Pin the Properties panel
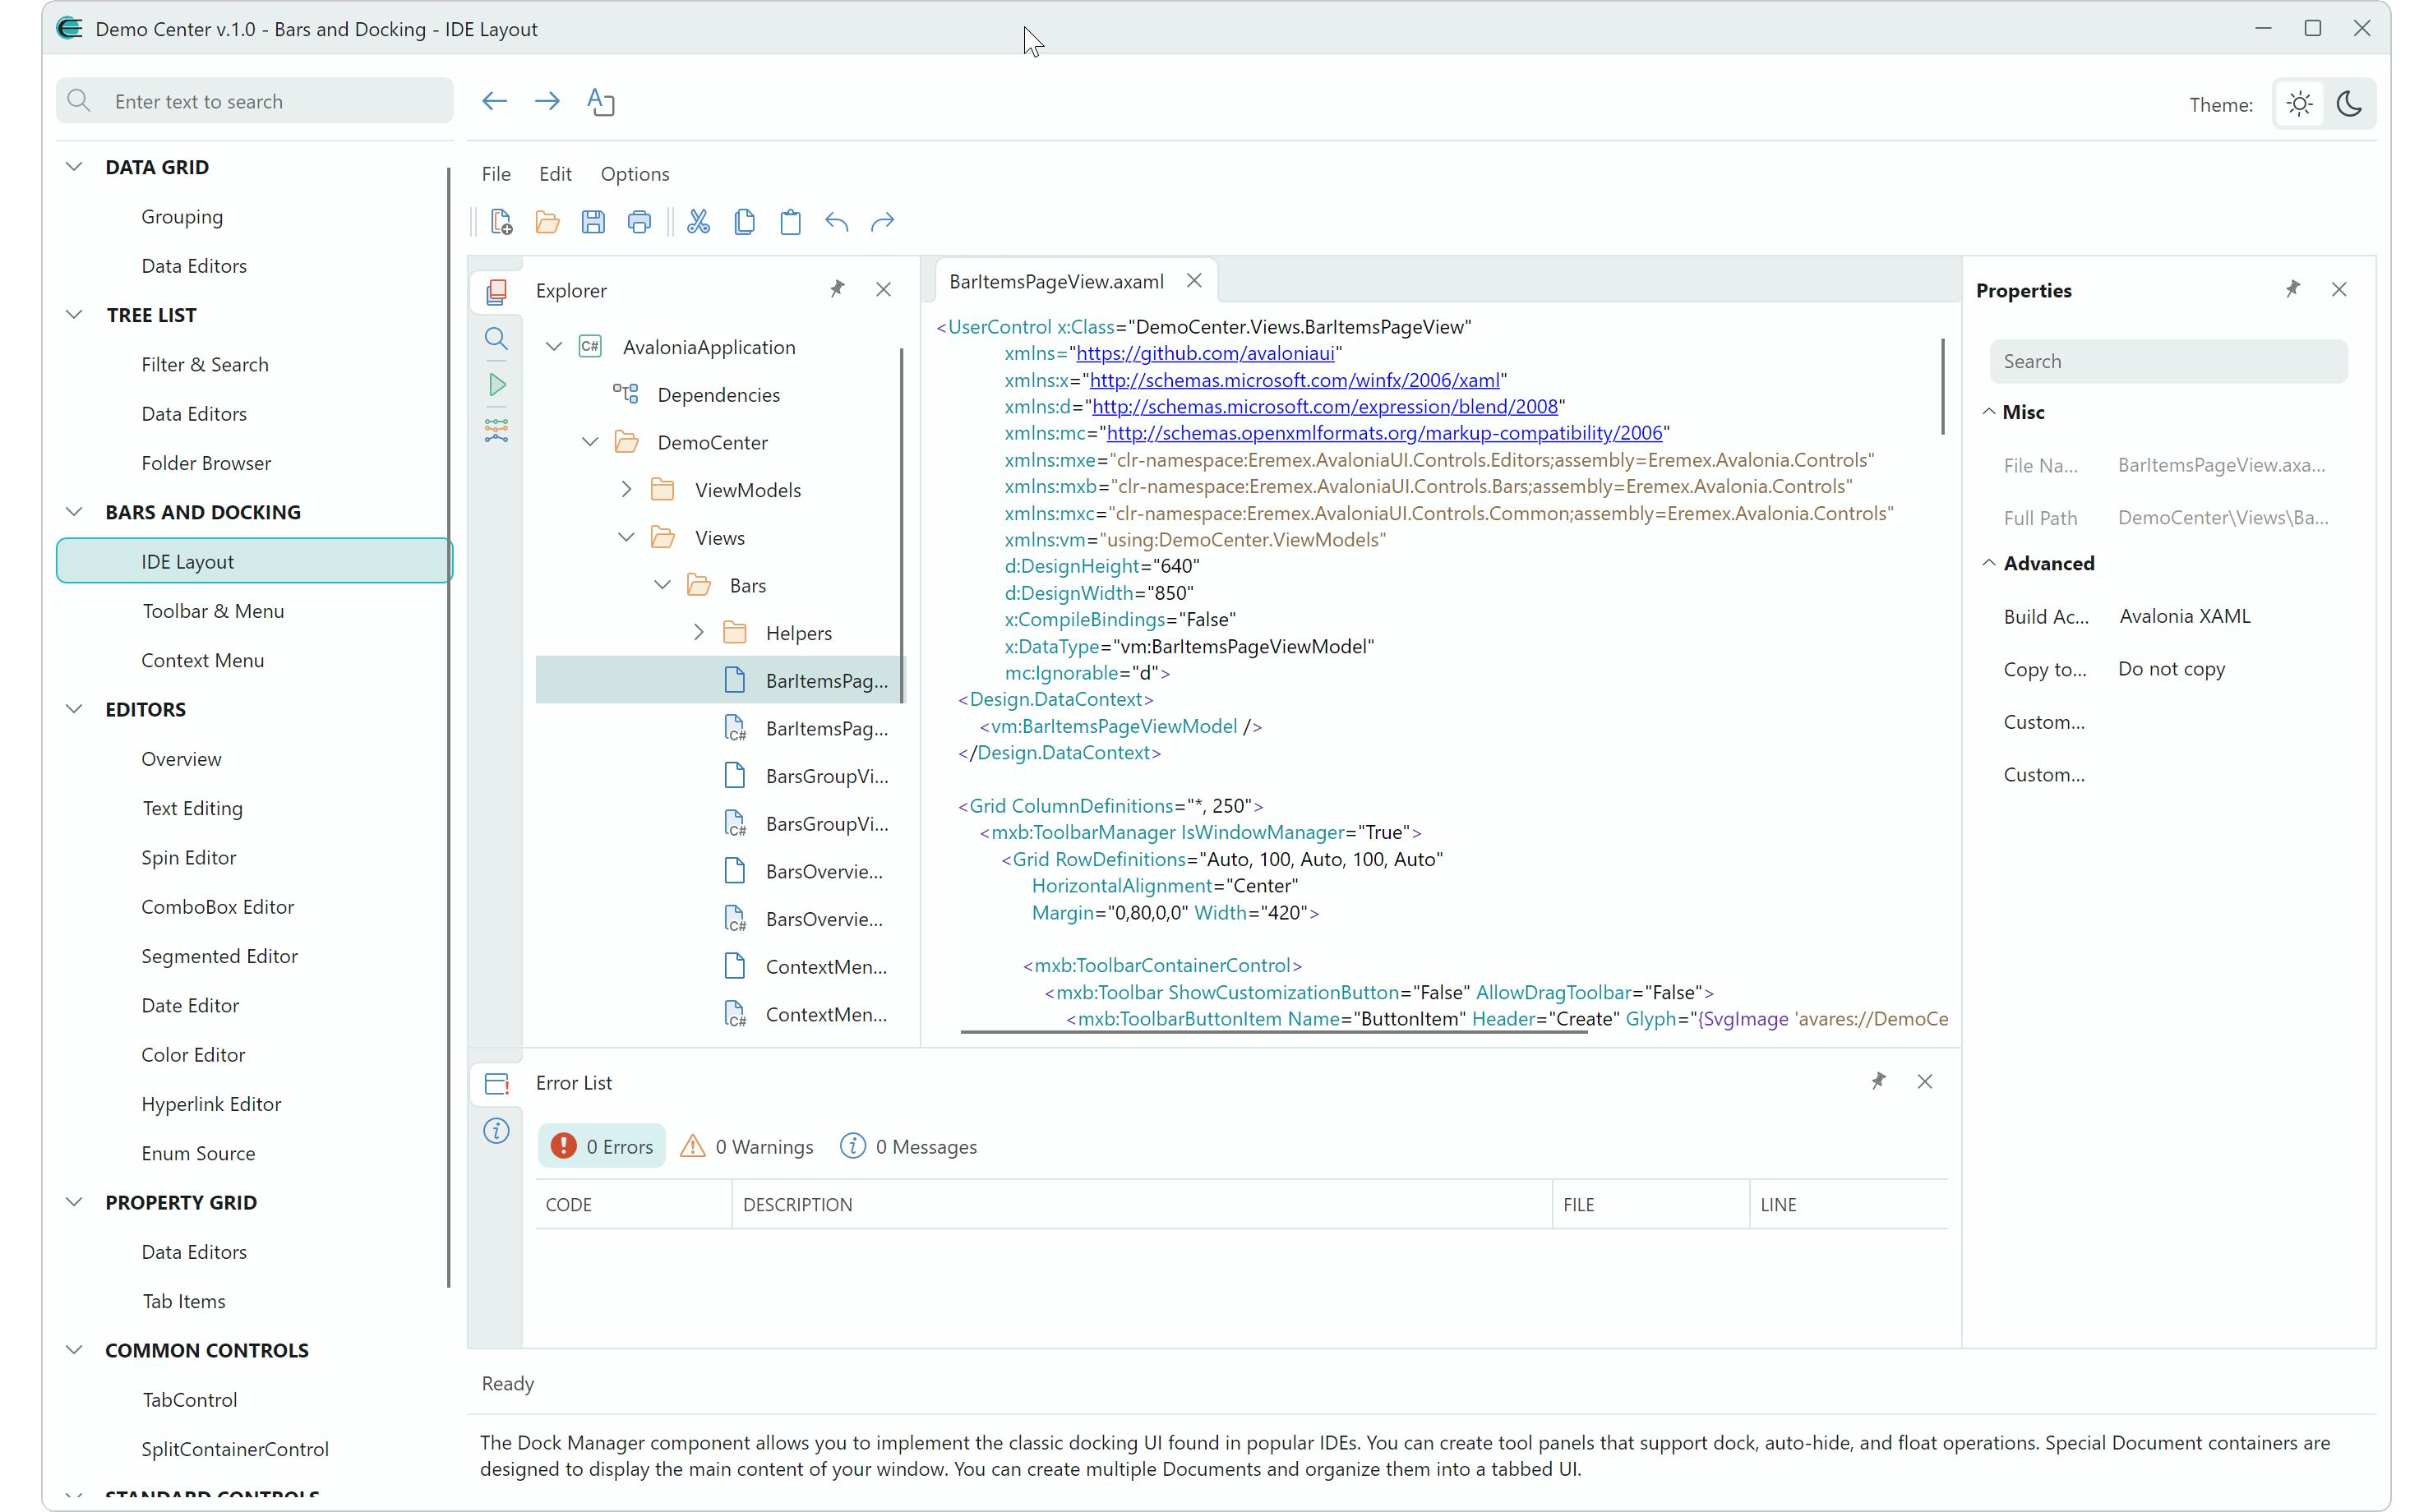 tap(2292, 289)
